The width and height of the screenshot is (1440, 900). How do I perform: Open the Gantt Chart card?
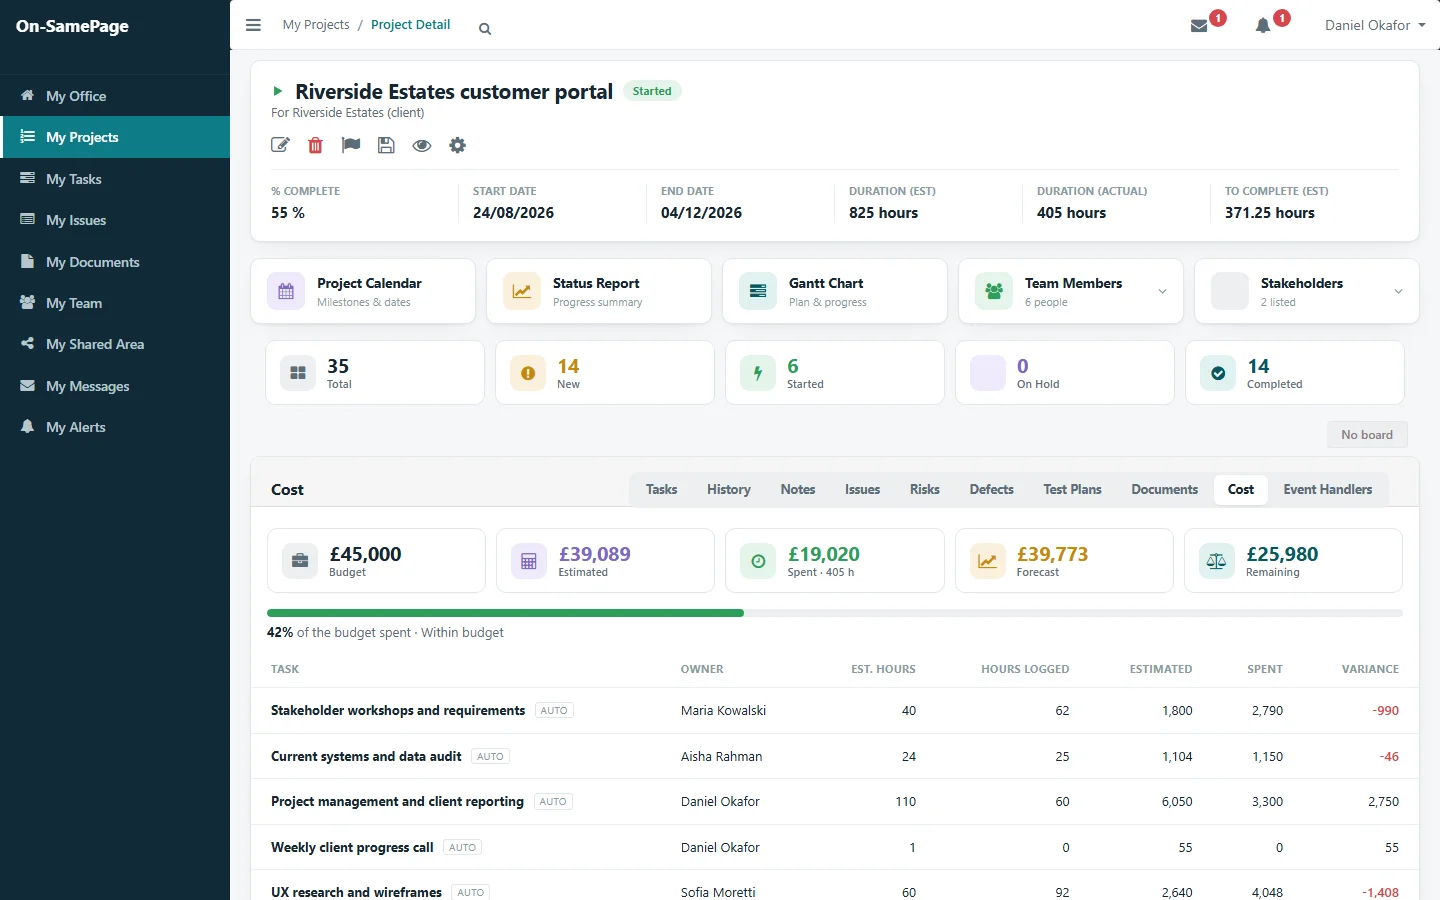835,291
